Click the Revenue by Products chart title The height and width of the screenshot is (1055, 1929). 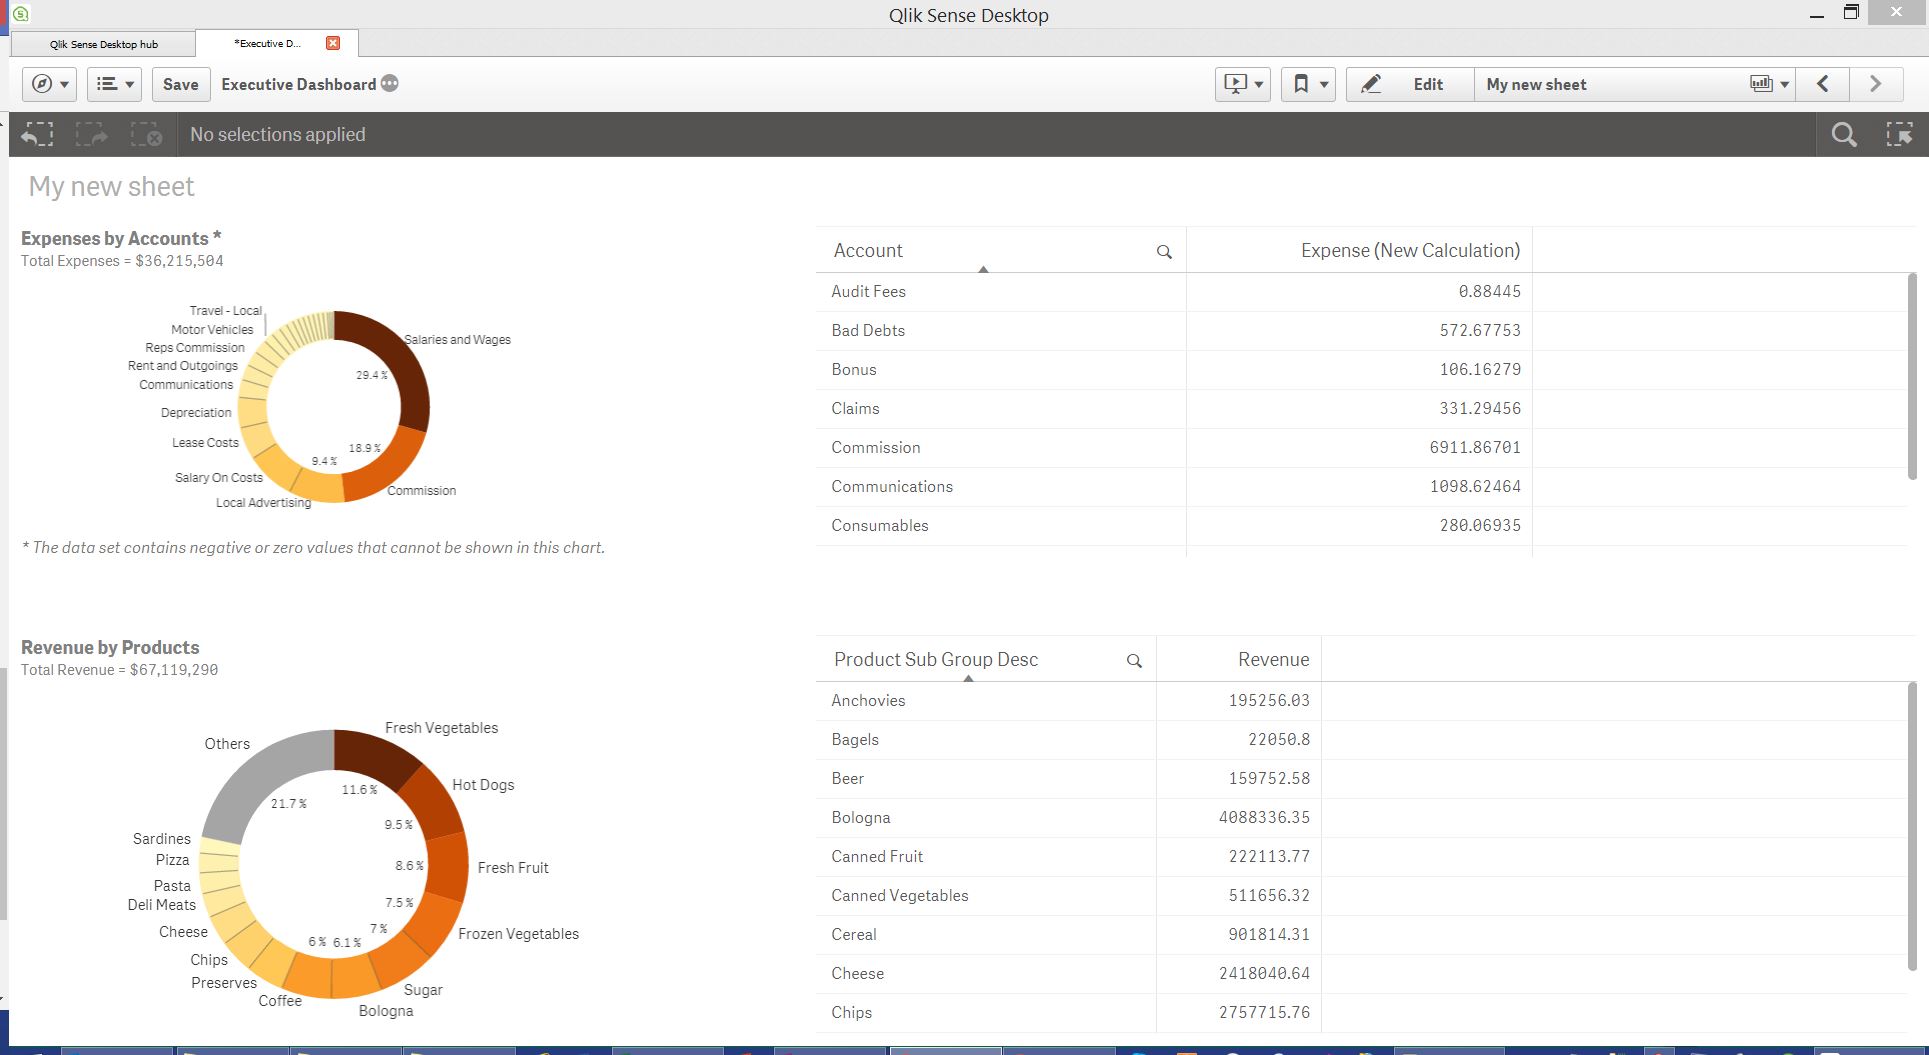110,647
